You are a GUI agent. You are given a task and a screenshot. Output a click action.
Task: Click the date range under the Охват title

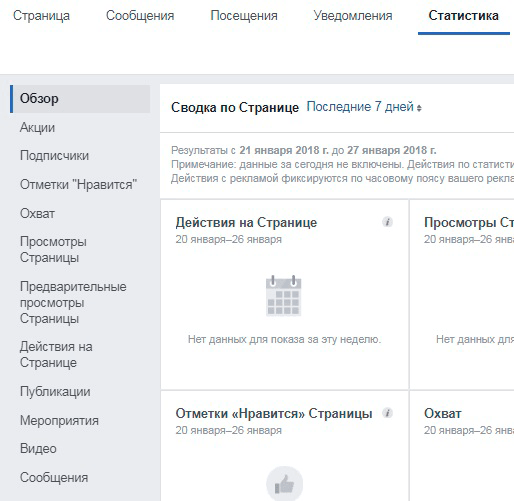point(469,430)
